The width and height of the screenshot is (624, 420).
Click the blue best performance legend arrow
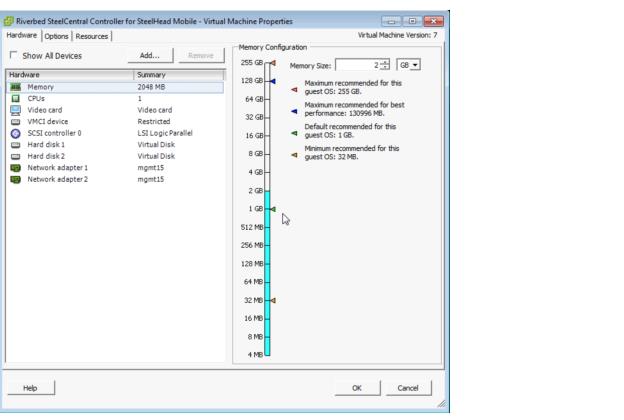click(x=294, y=111)
